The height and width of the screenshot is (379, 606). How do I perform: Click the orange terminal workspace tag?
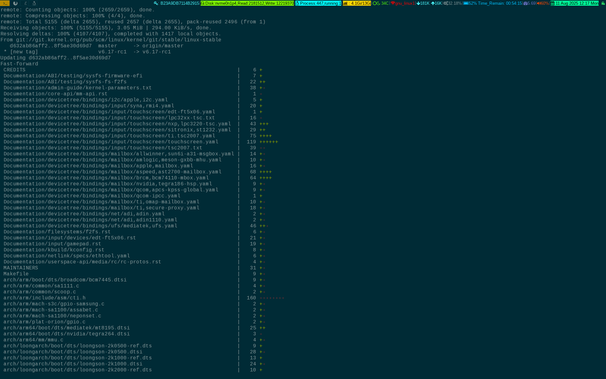(x=5, y=3)
